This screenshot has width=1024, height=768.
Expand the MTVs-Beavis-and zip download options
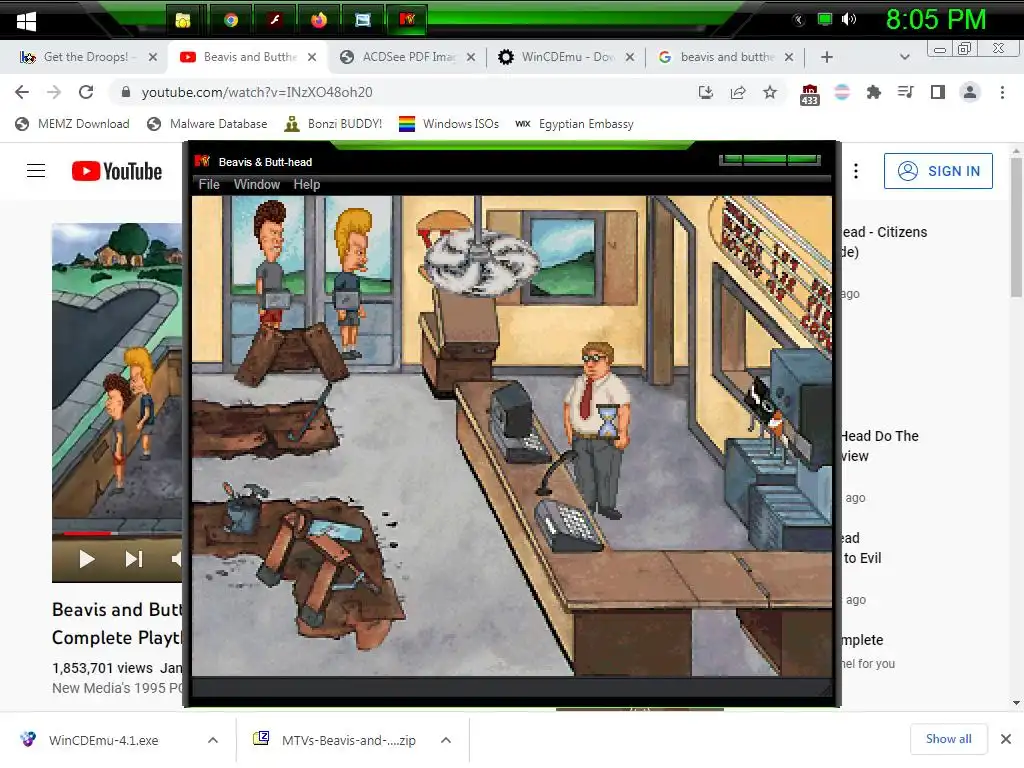click(446, 740)
